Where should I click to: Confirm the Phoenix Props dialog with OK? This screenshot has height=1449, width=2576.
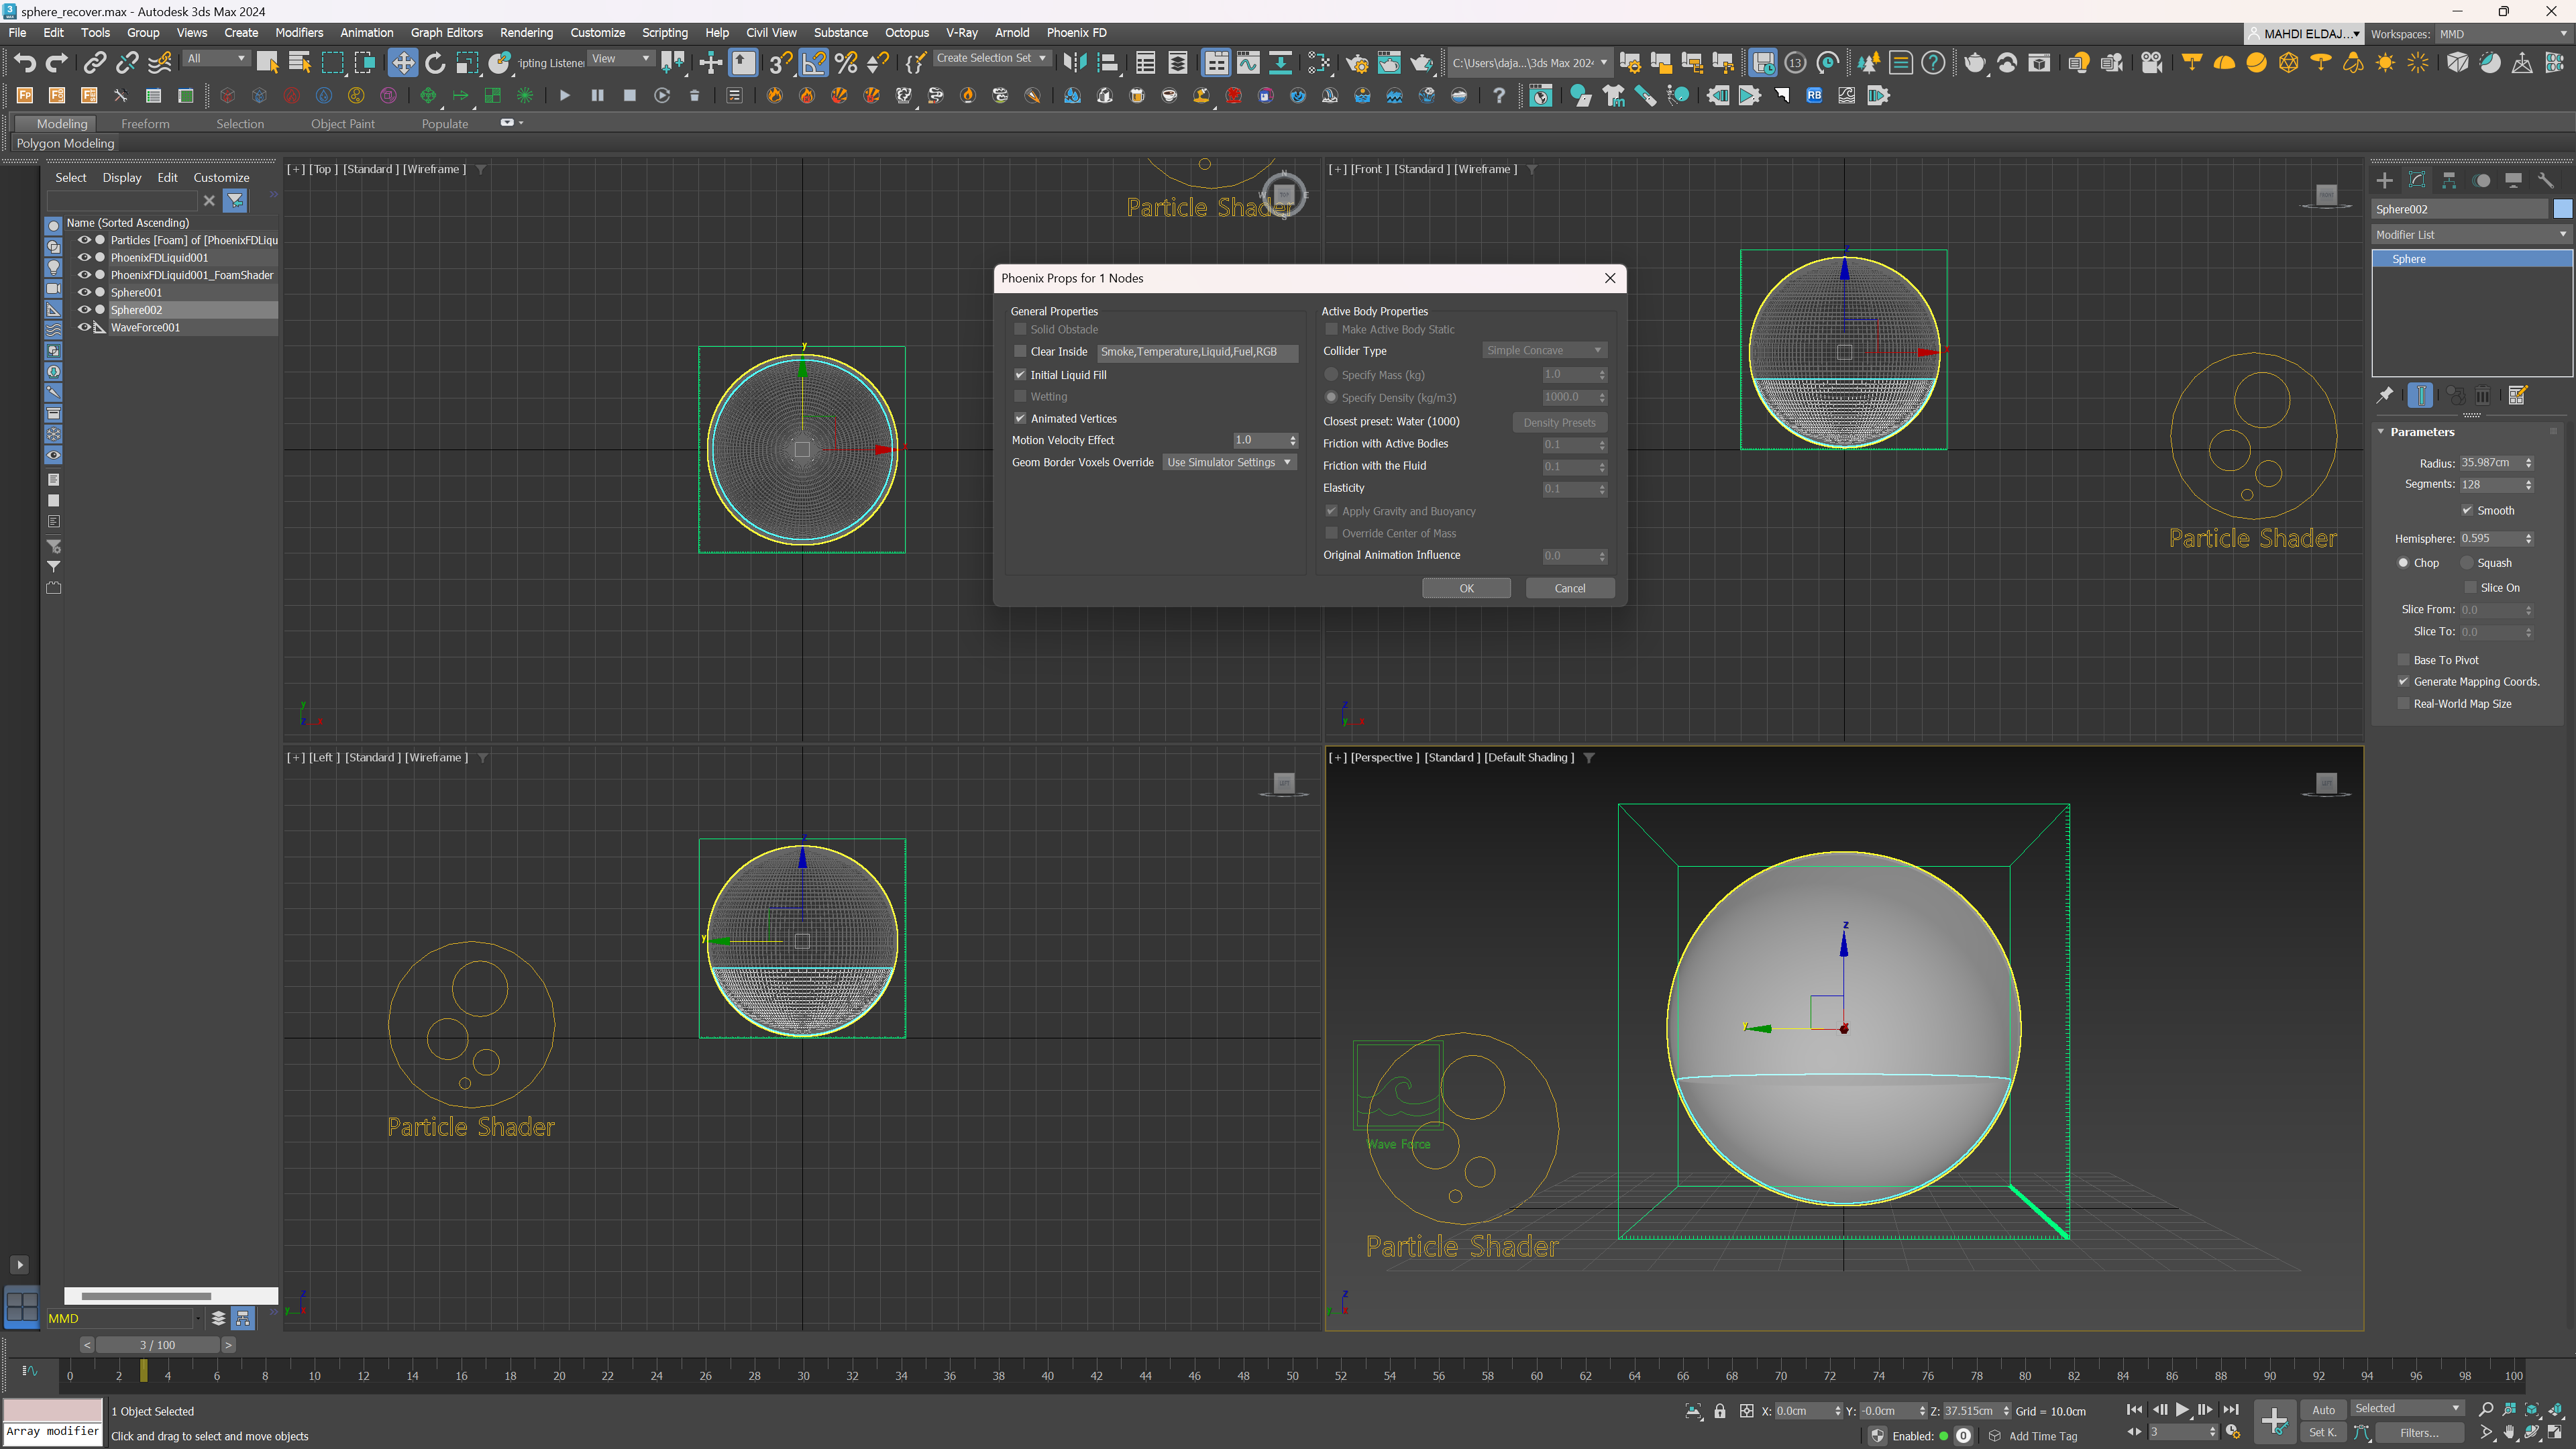pos(1466,588)
